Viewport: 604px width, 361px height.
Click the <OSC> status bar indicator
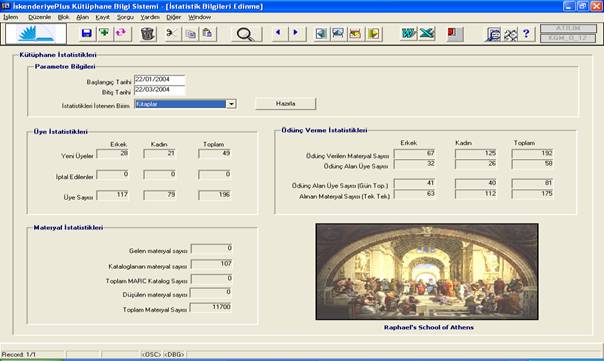coord(151,354)
